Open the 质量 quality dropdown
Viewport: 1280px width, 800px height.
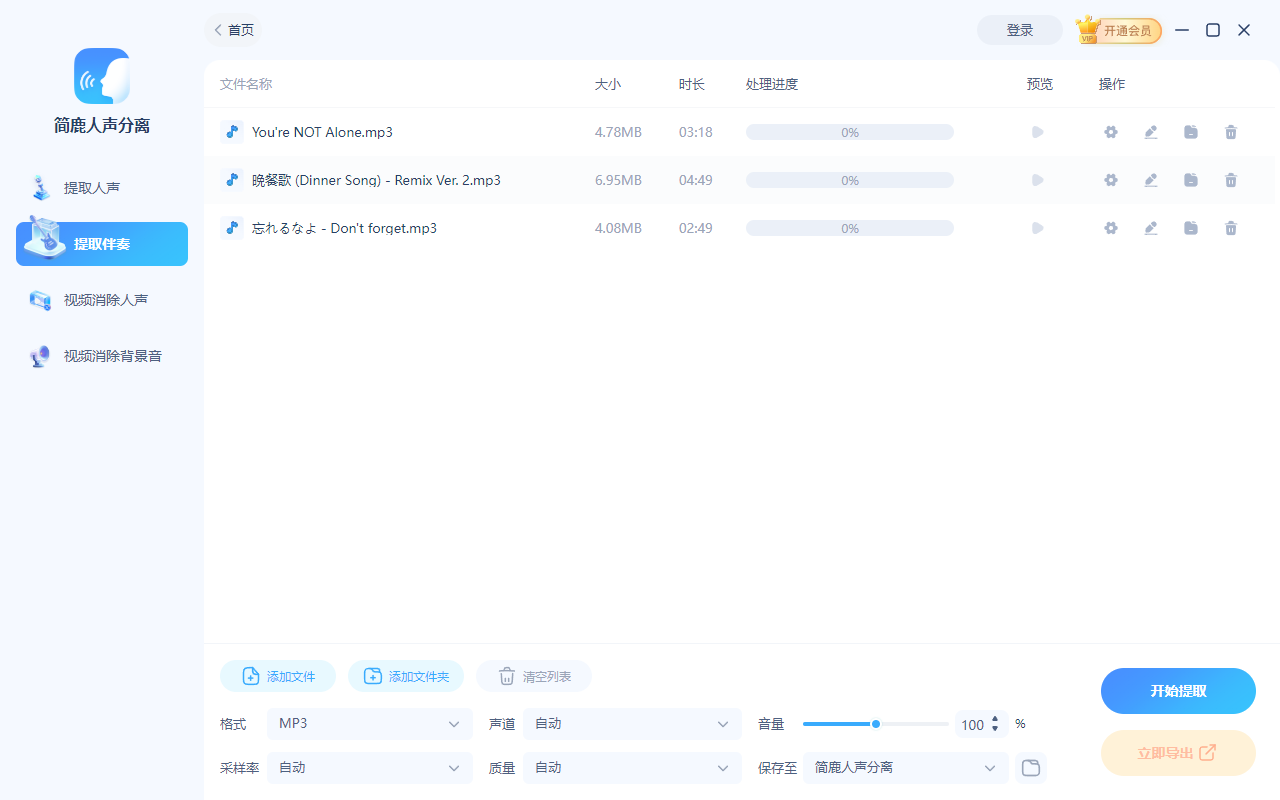coord(632,768)
